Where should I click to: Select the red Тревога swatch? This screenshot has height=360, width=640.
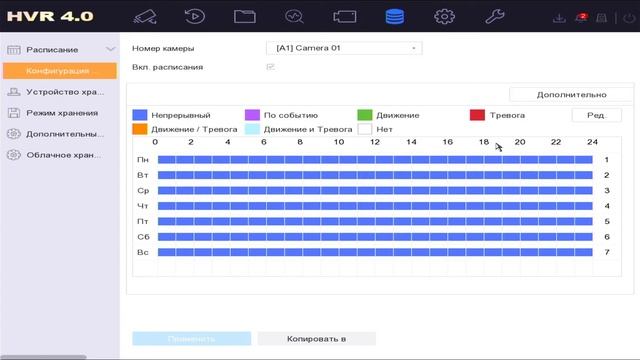click(x=477, y=115)
